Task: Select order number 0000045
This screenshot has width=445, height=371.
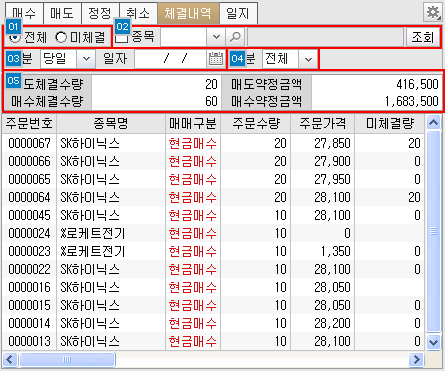Action: tap(29, 215)
